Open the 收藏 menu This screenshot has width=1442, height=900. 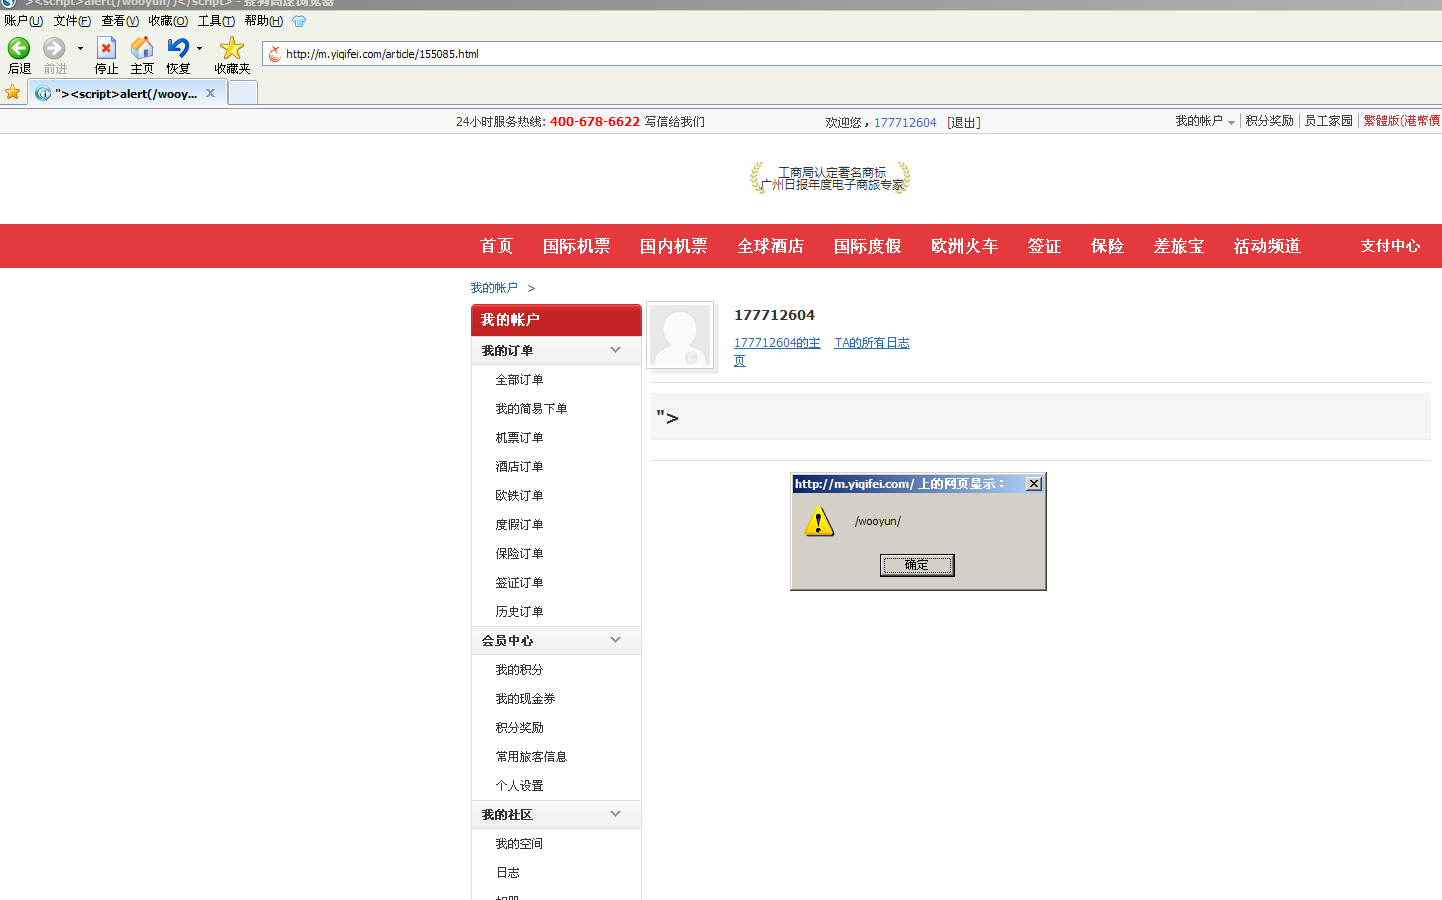(168, 21)
